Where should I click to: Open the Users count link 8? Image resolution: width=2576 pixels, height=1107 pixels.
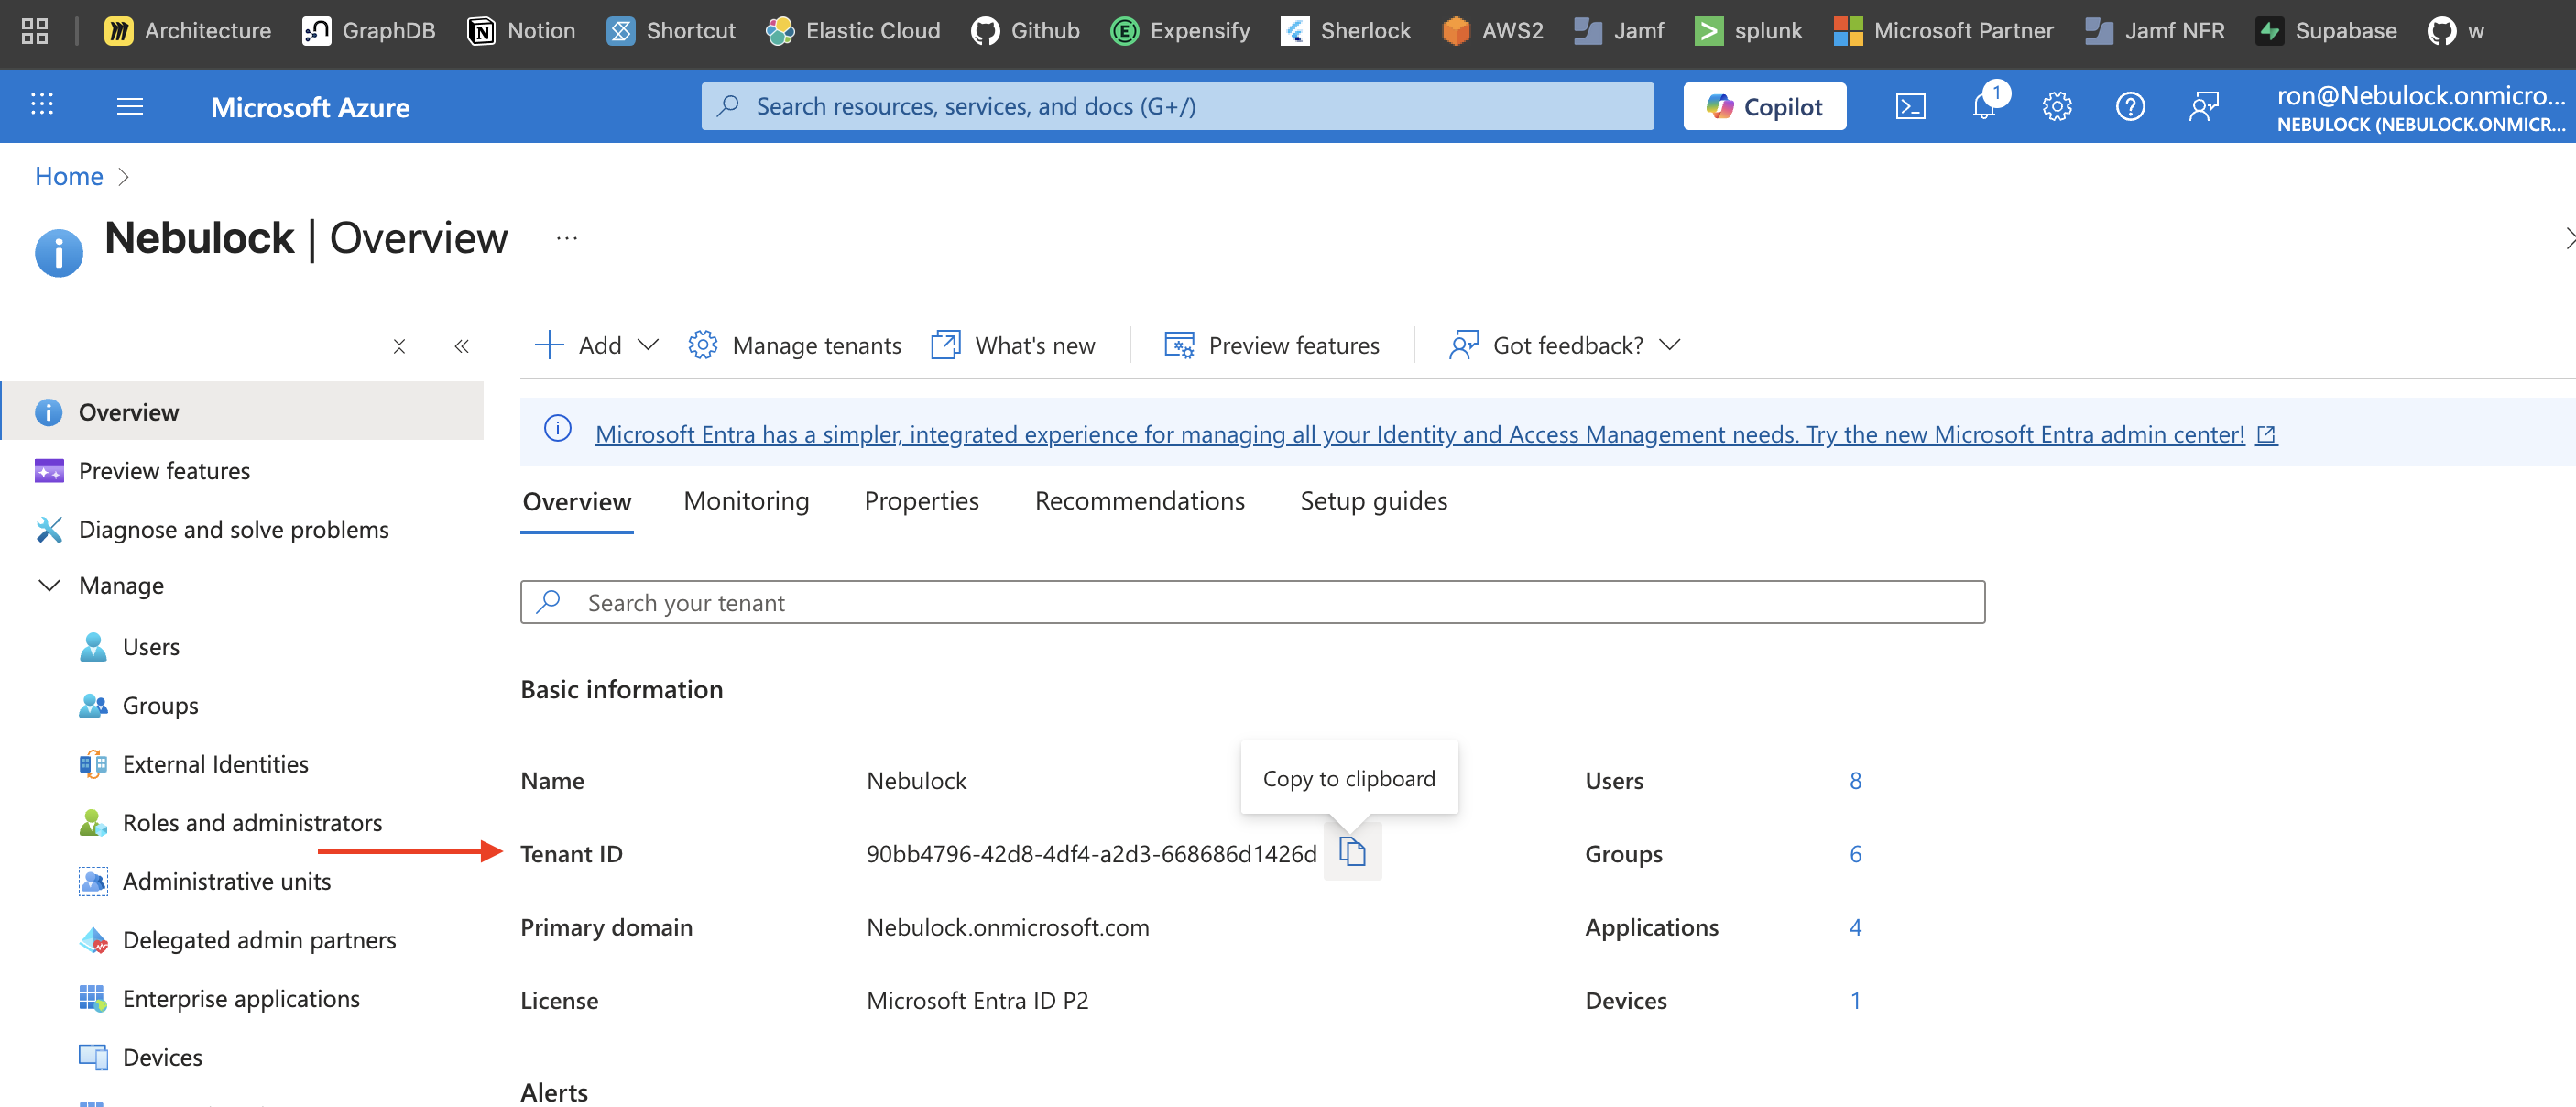click(1855, 780)
